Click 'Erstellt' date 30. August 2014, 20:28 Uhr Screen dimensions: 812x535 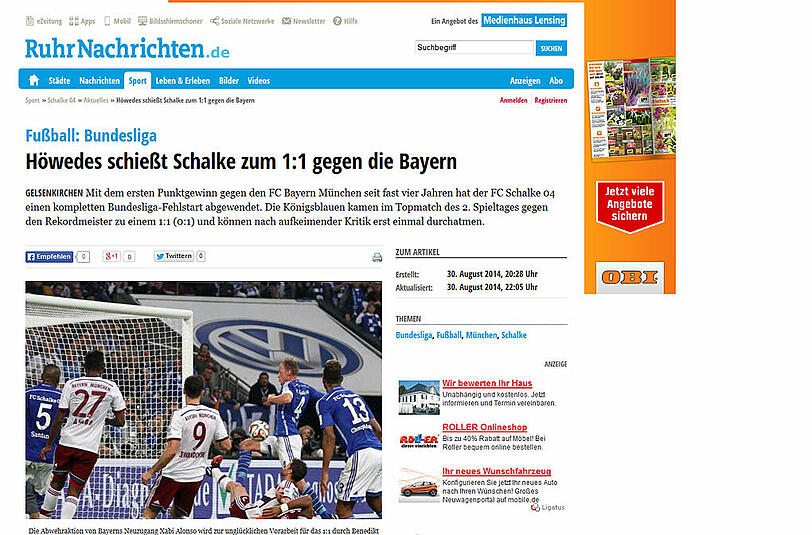[492, 274]
